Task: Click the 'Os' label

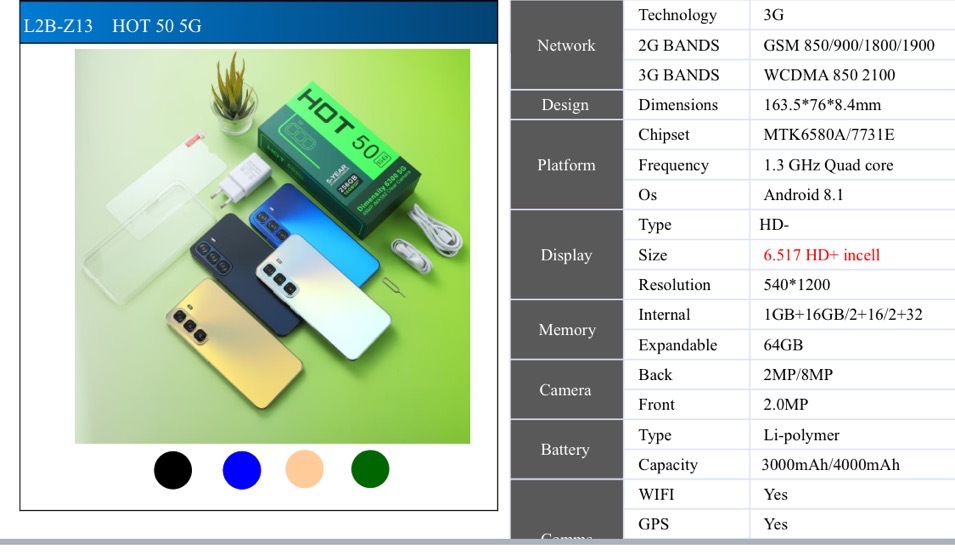Action: coord(647,195)
